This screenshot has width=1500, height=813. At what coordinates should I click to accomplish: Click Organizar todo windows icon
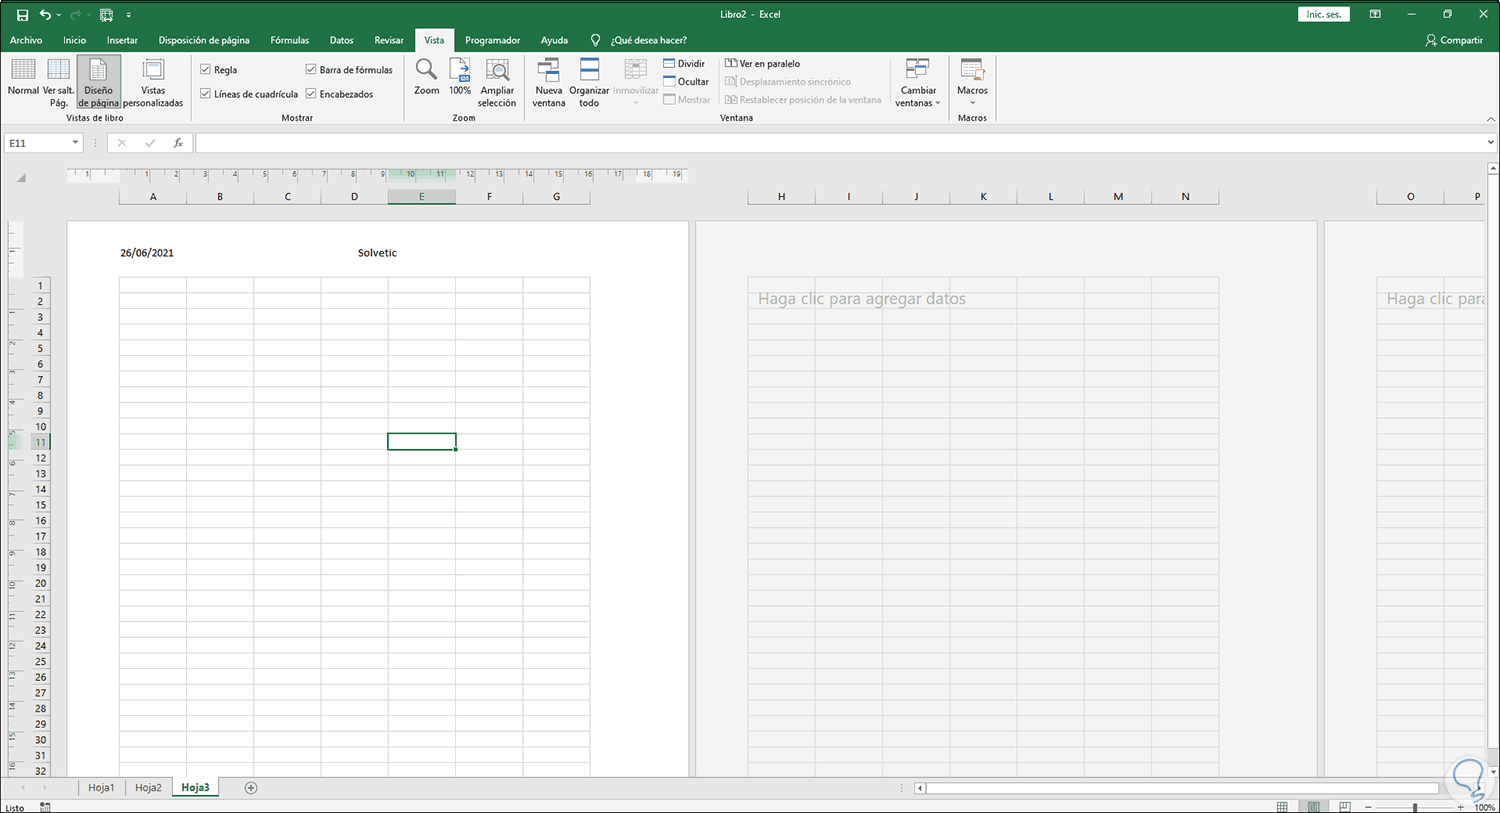pyautogui.click(x=589, y=80)
